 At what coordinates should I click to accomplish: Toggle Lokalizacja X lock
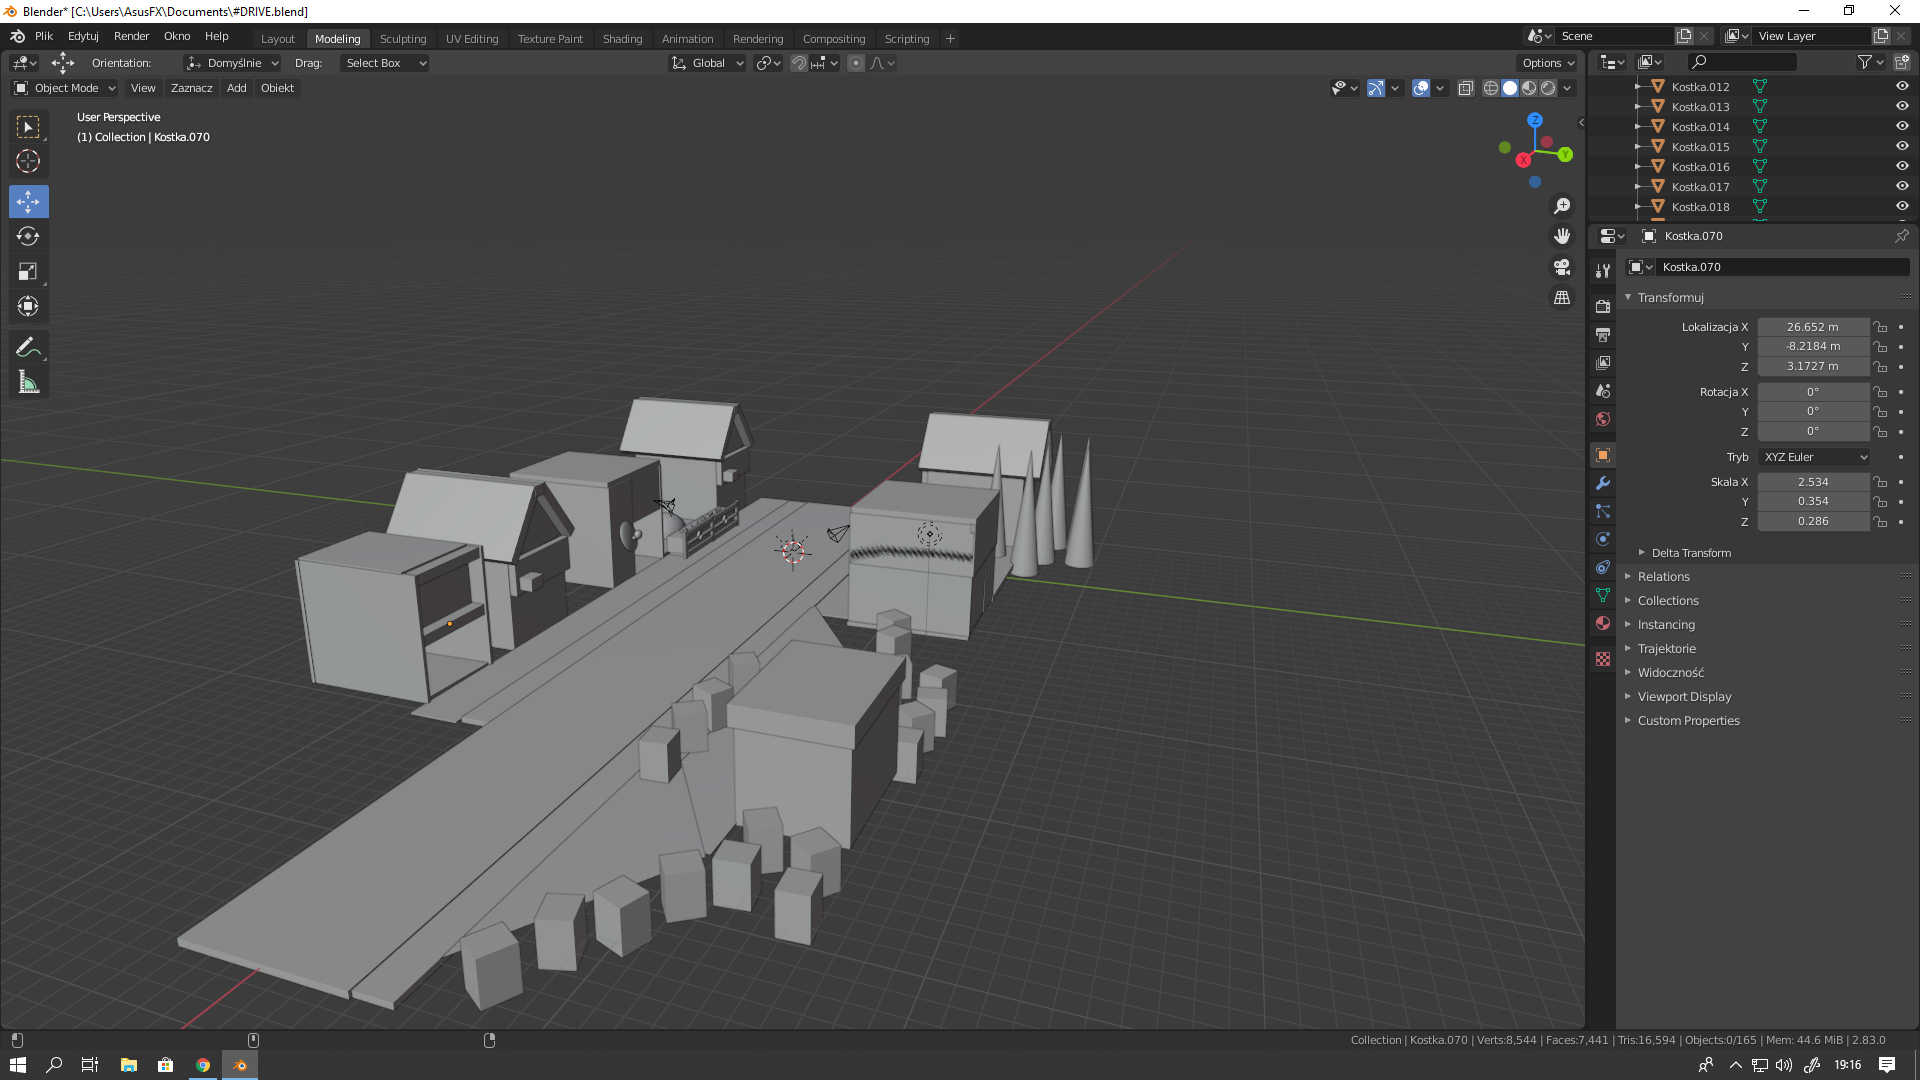[x=1880, y=327]
